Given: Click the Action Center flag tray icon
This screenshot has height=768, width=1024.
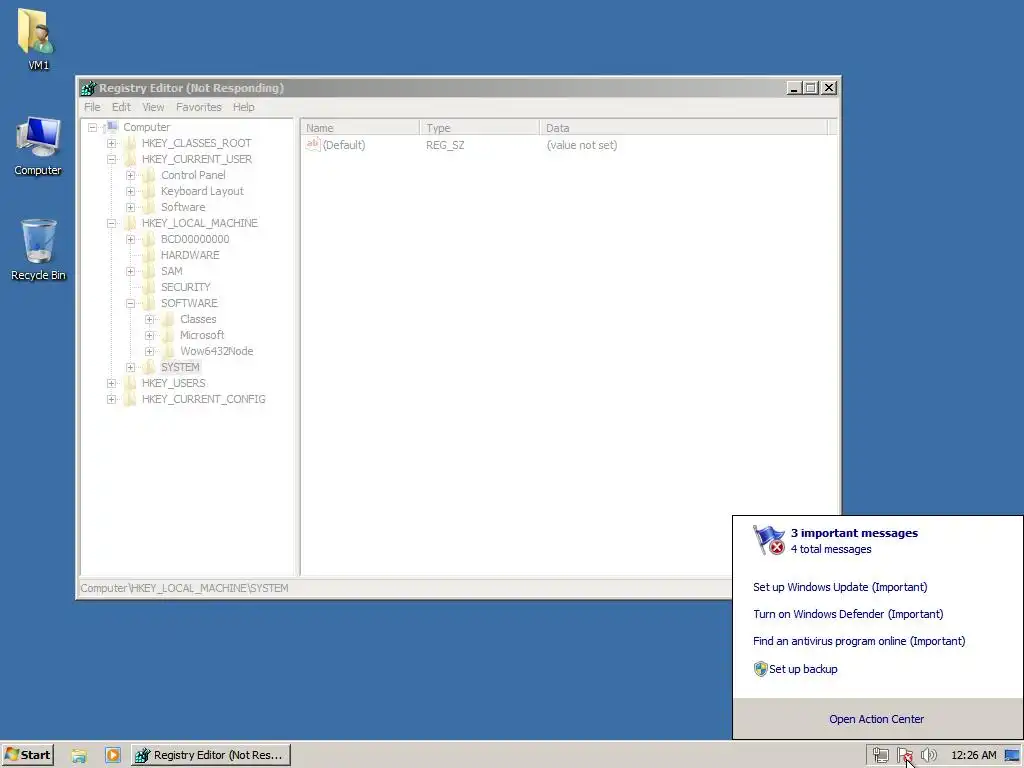Looking at the screenshot, I should [904, 756].
